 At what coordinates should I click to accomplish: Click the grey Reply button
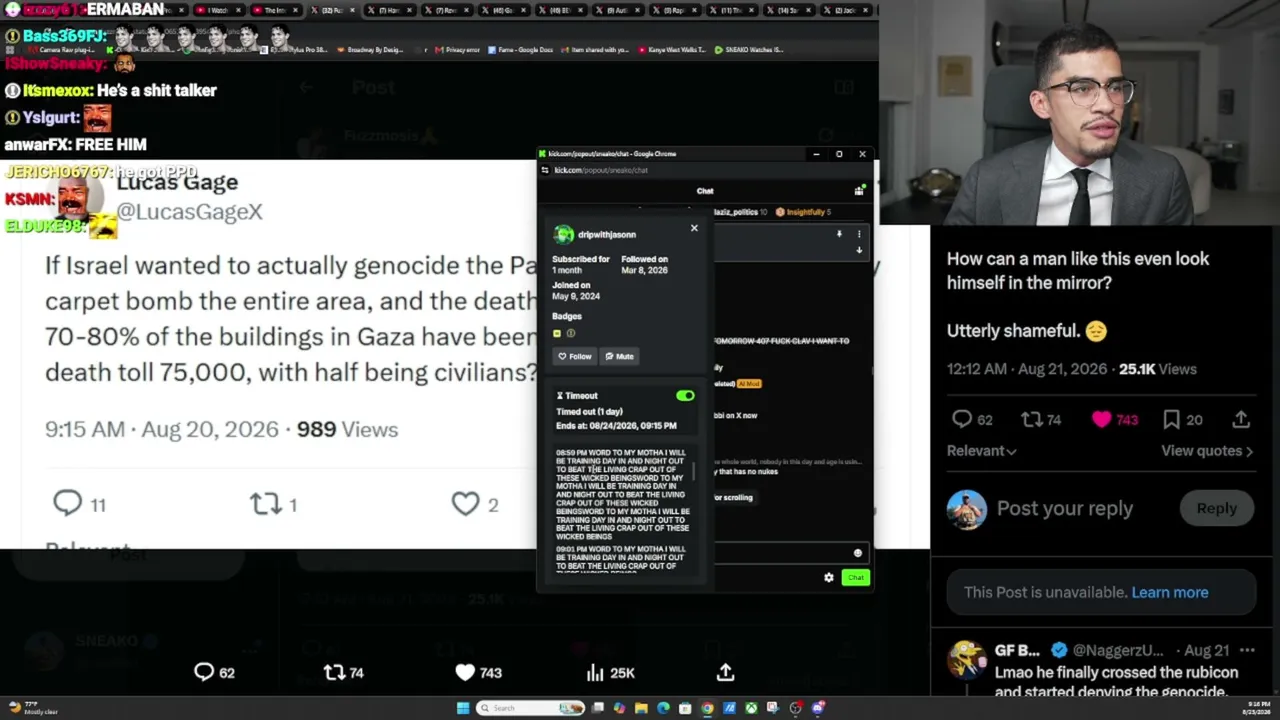1217,508
